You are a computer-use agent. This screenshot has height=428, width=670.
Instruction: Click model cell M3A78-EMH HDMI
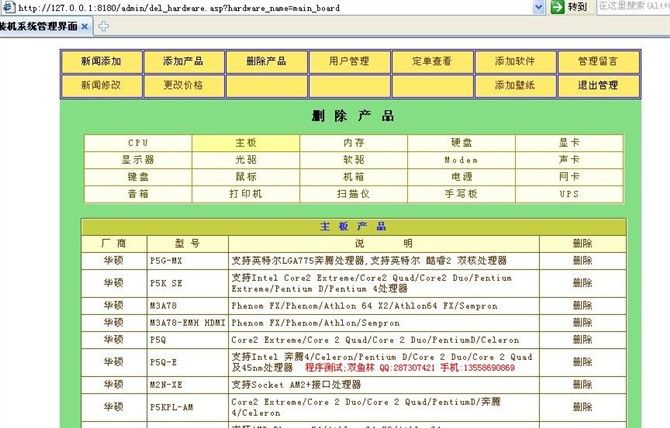188,323
